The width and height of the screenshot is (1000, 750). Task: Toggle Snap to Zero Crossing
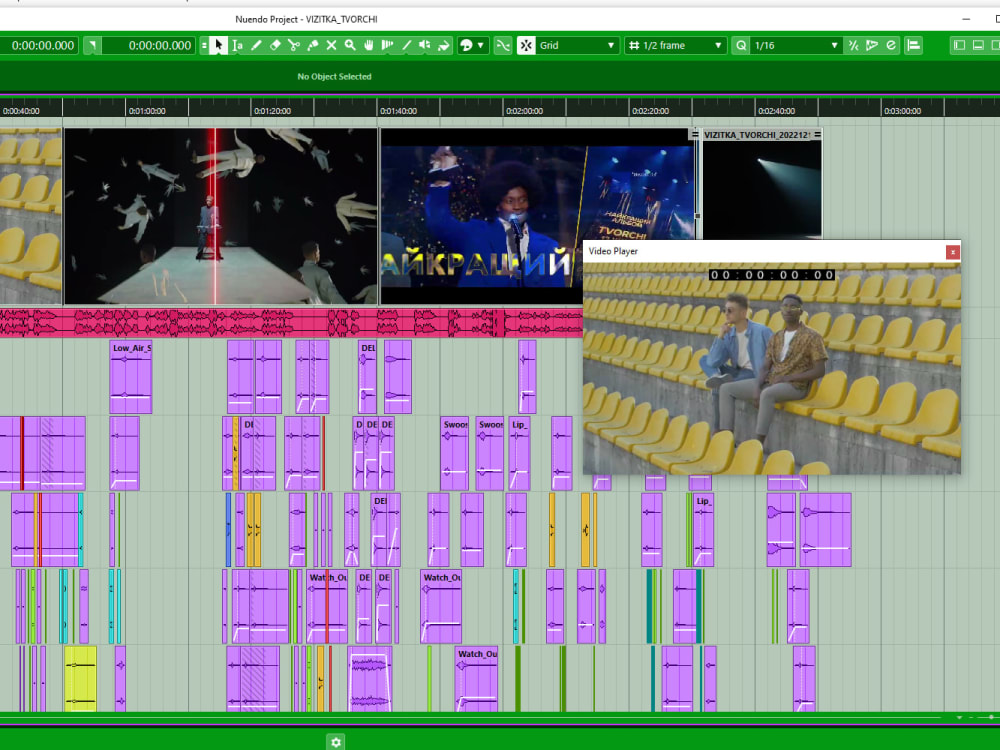[503, 45]
